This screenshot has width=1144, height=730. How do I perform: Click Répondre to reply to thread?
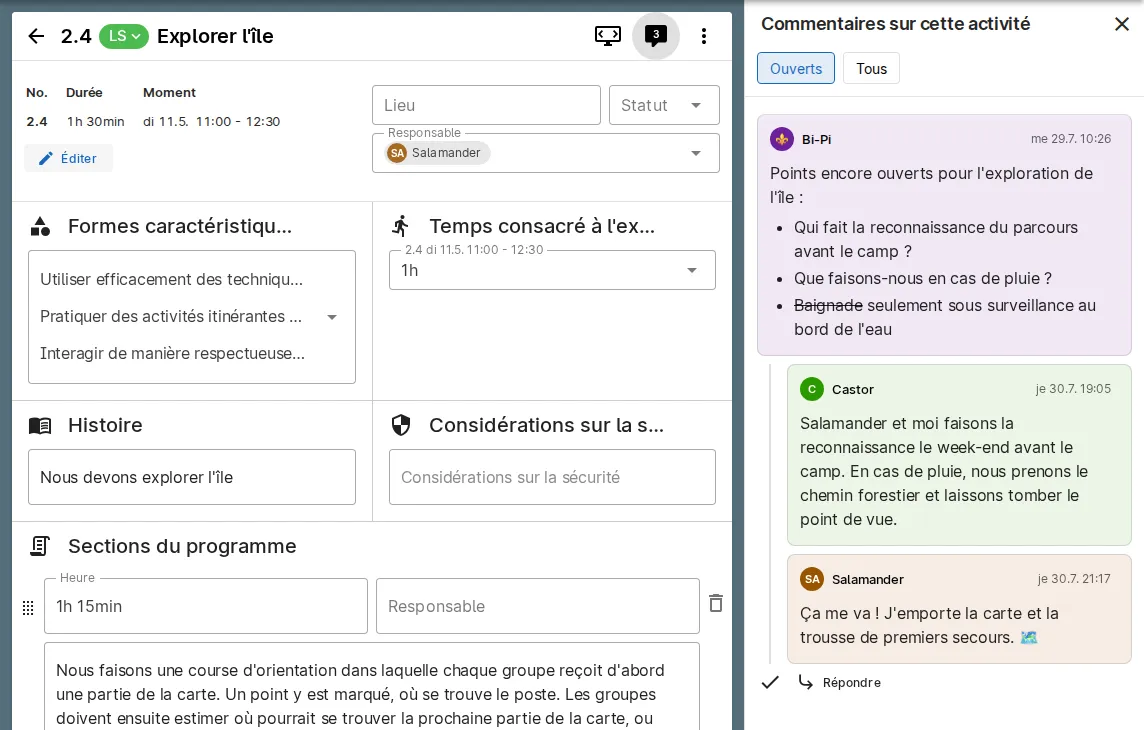point(839,683)
